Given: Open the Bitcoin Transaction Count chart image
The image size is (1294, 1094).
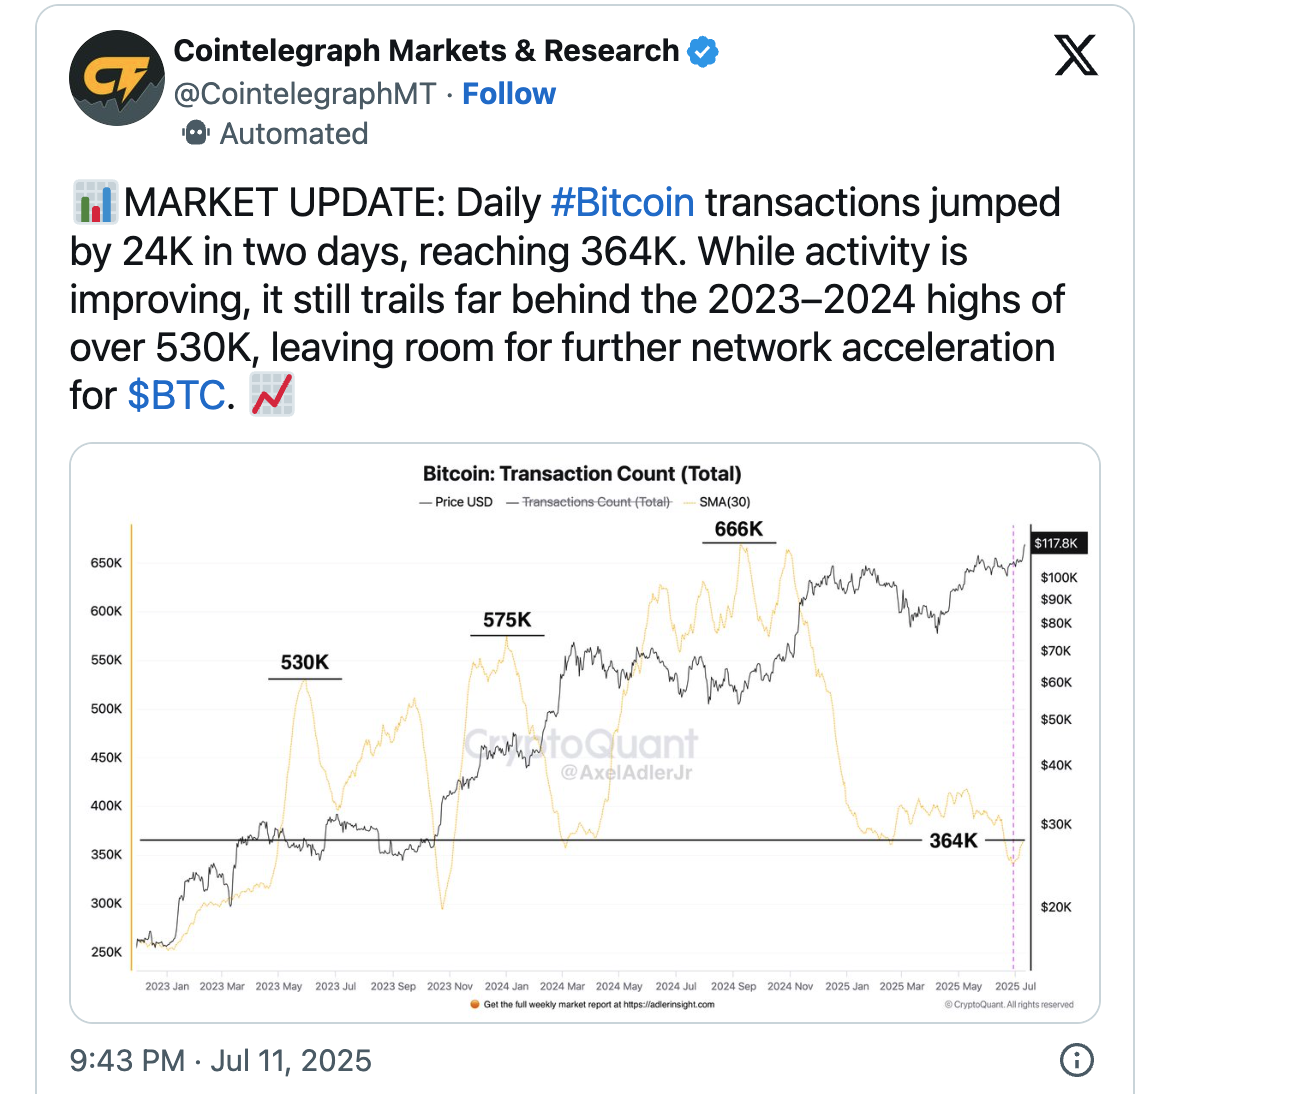Looking at the screenshot, I should coord(585,733).
